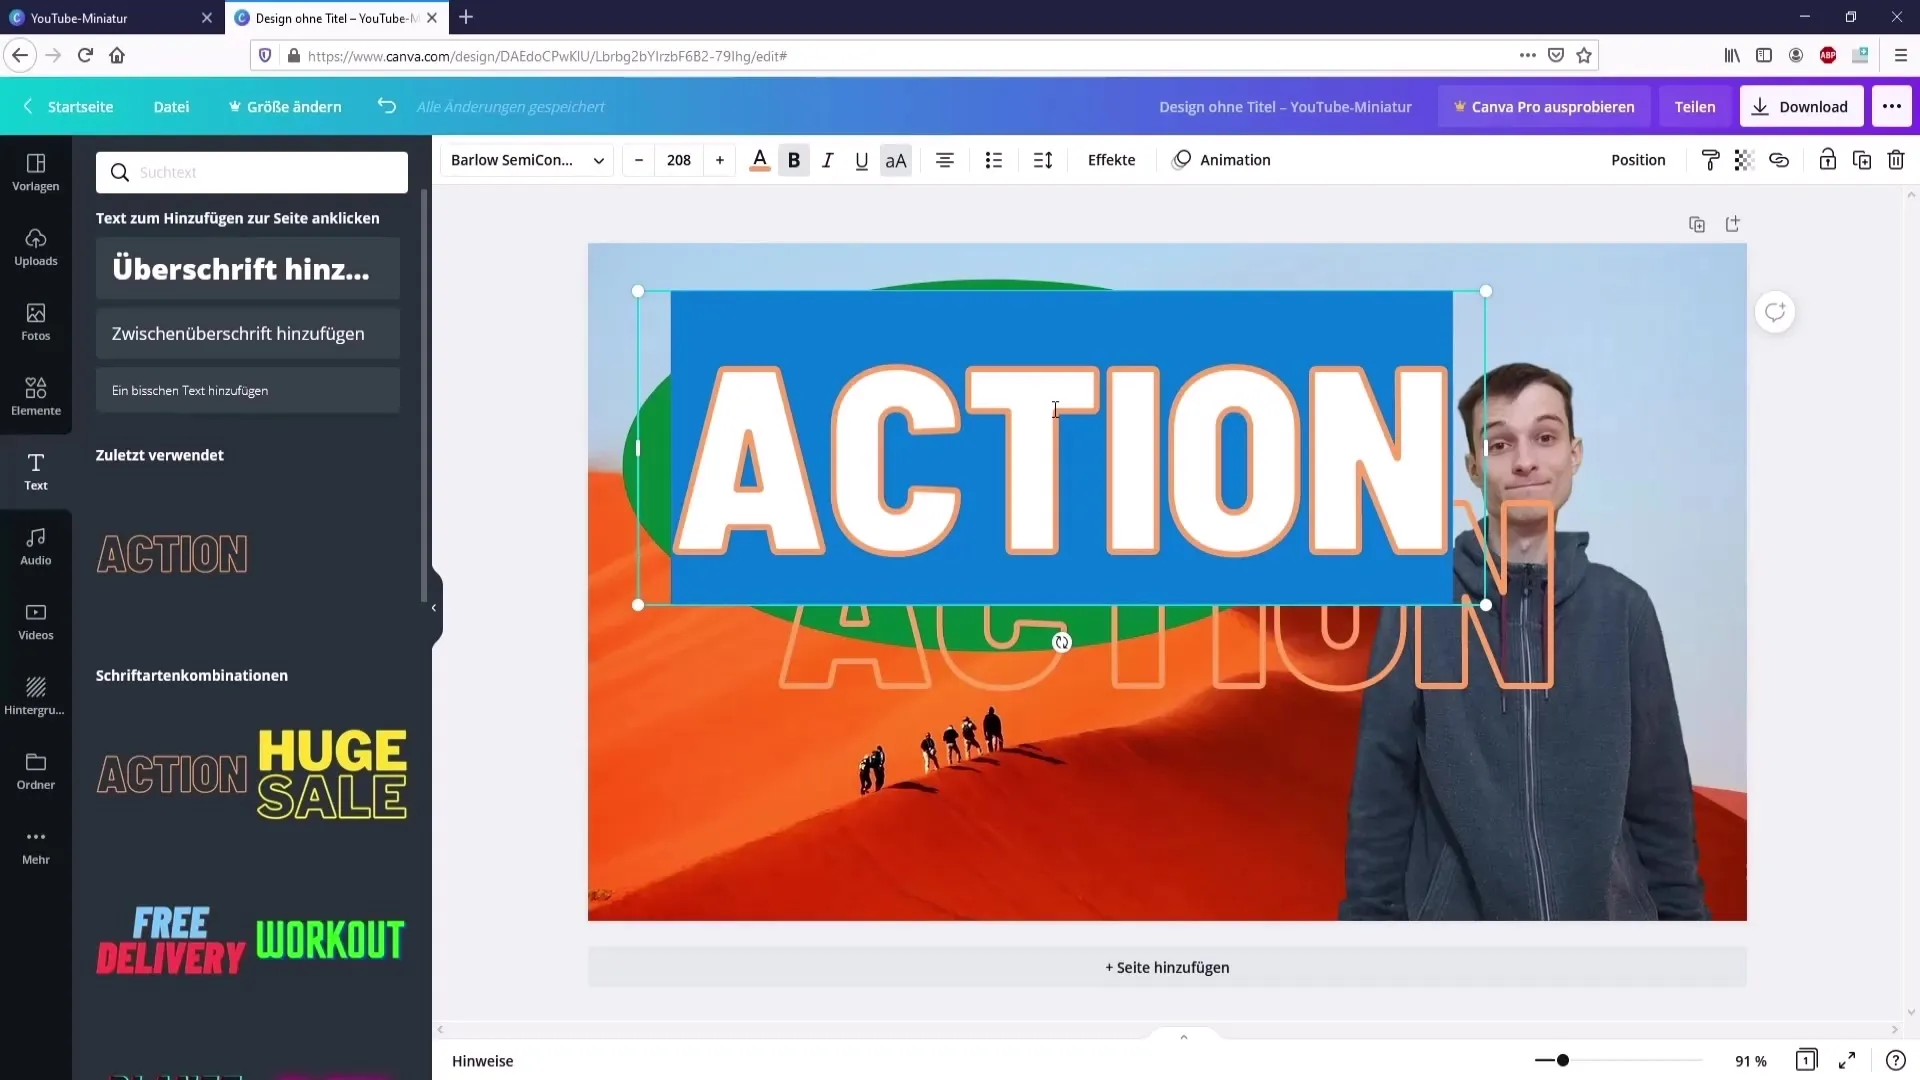Viewport: 1920px width, 1080px height.
Task: Copy style with paint roller icon
Action: (x=1711, y=160)
